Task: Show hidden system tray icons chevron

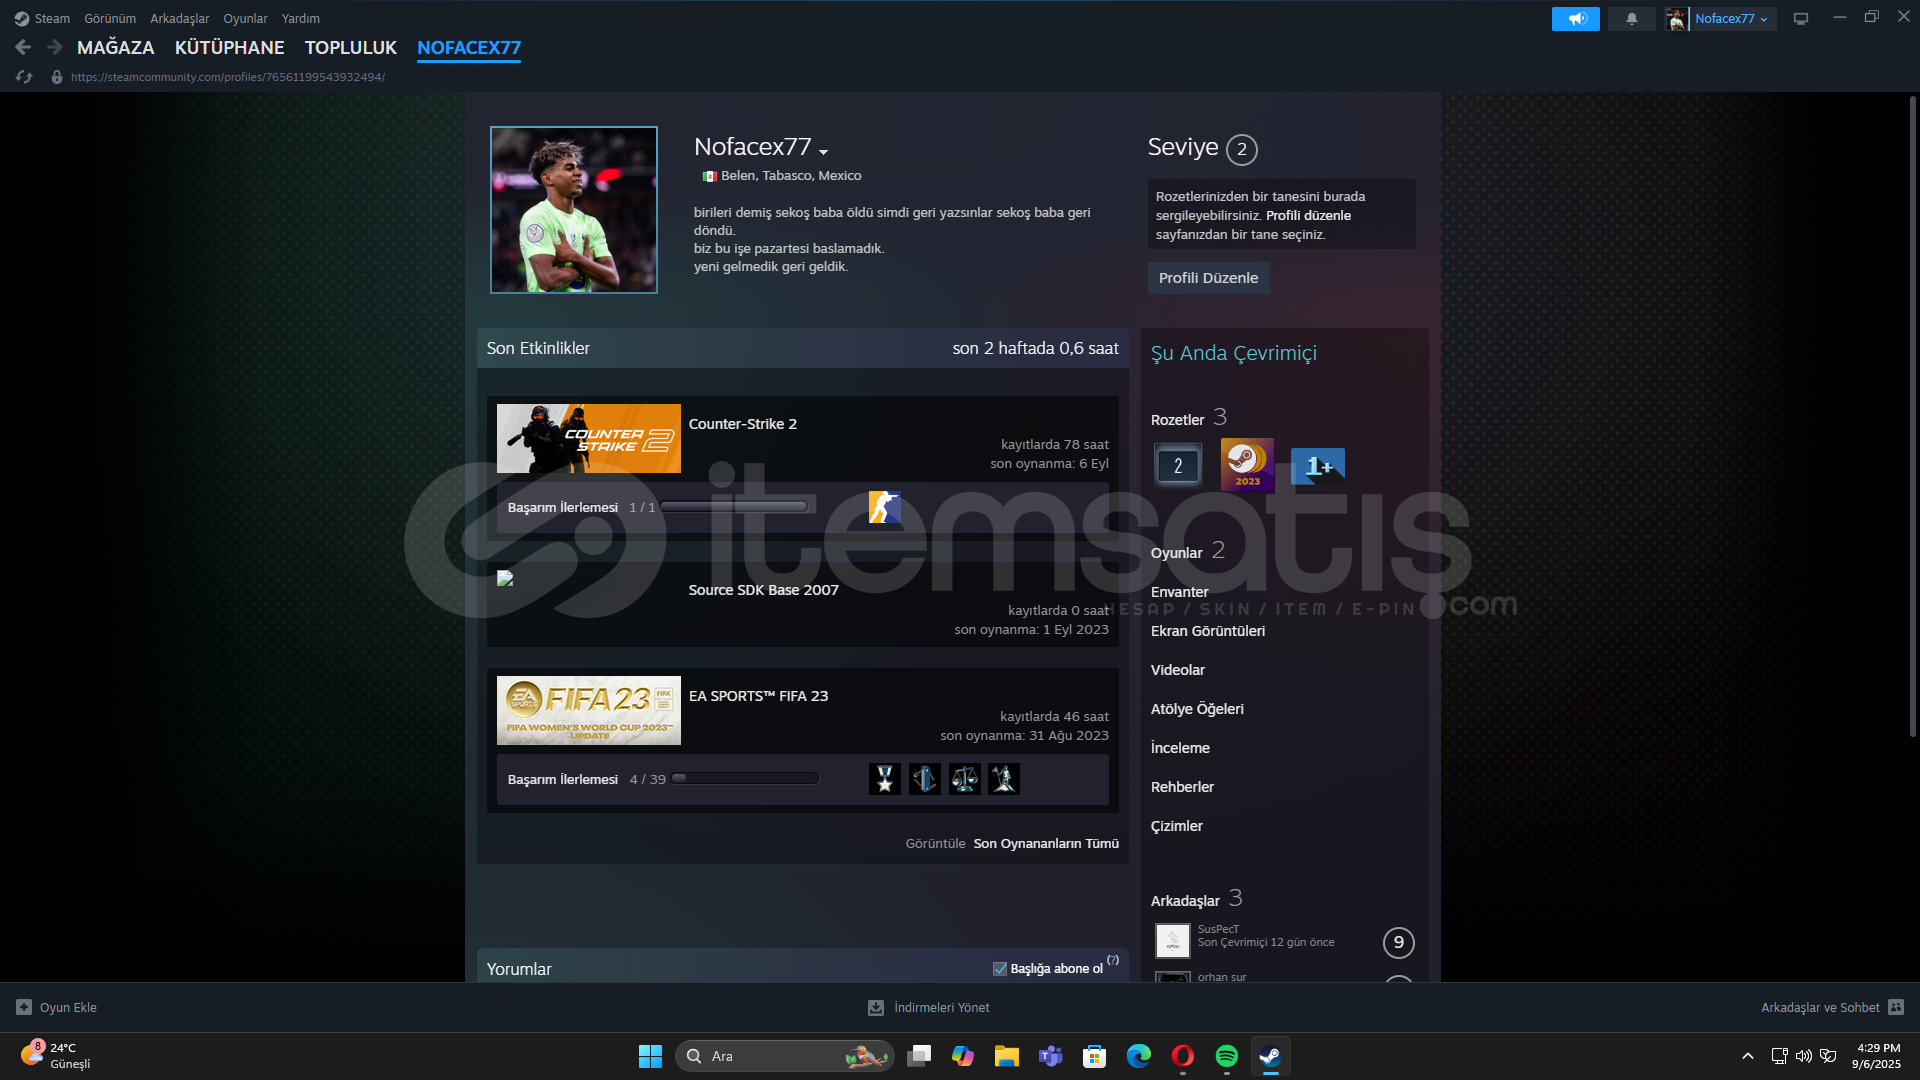Action: tap(1747, 1056)
